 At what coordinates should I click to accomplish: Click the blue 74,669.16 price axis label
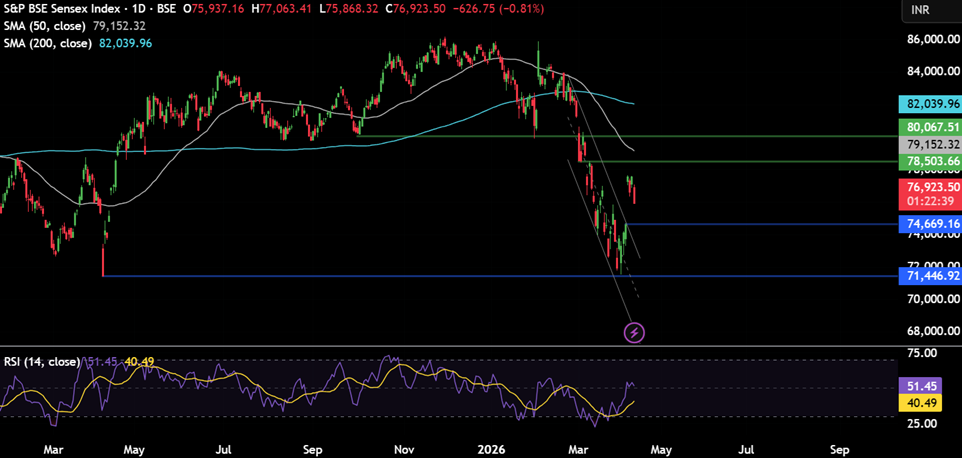click(x=930, y=224)
